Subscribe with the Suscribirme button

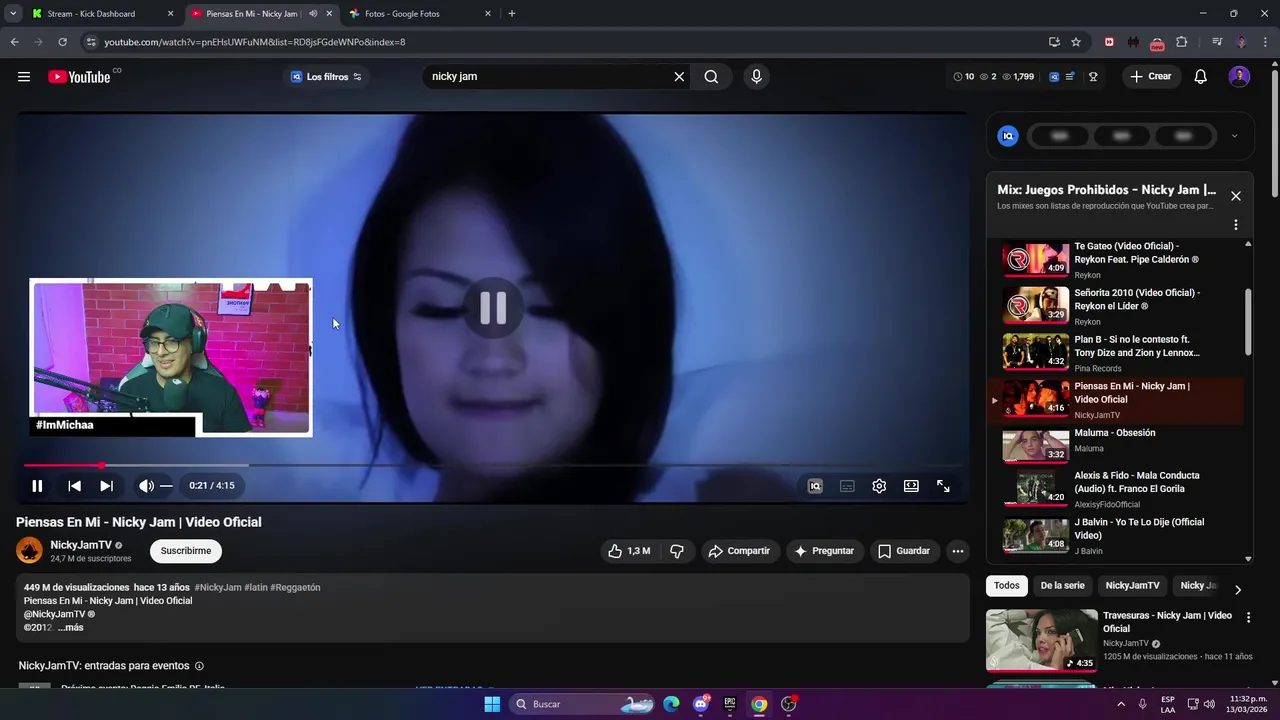[x=186, y=551]
